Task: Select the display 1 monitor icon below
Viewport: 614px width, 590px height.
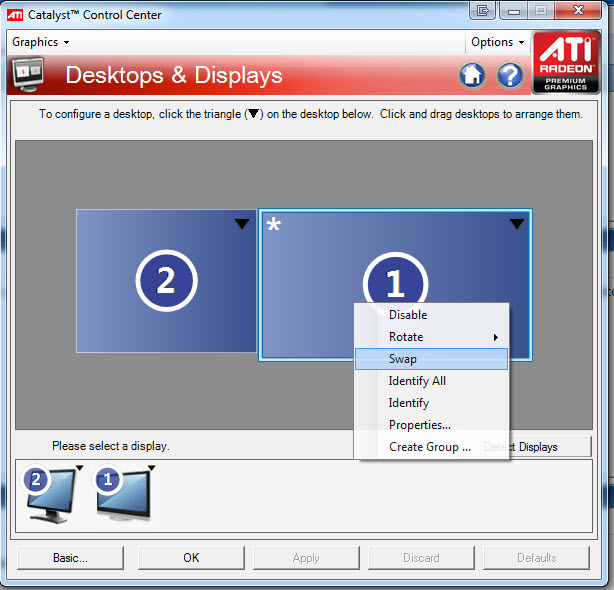Action: pyautogui.click(x=123, y=493)
